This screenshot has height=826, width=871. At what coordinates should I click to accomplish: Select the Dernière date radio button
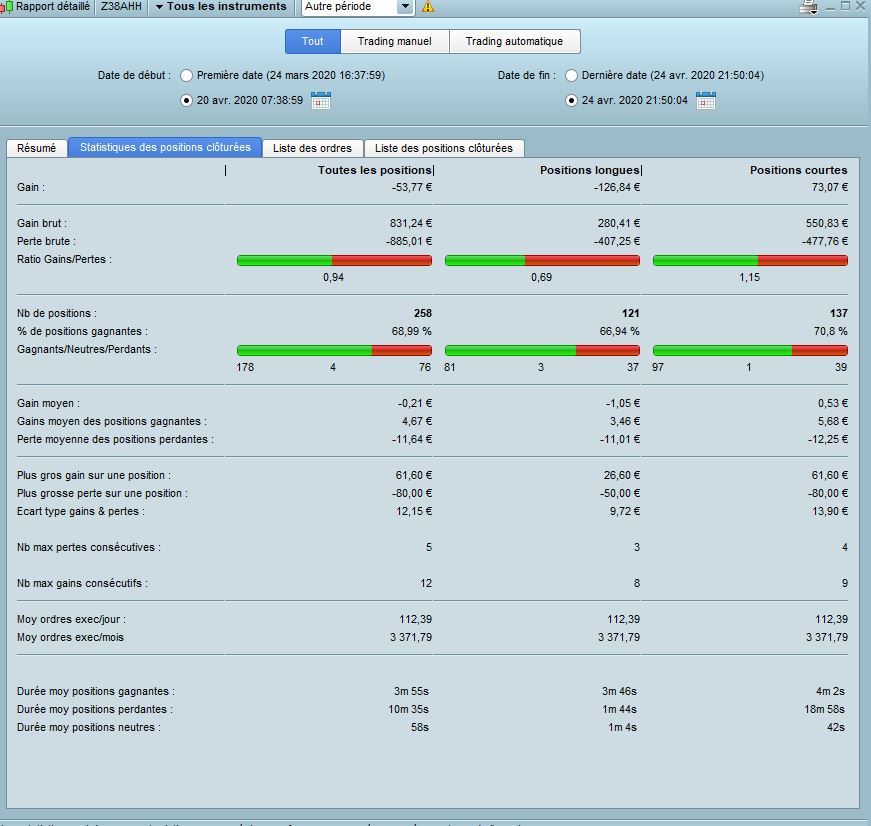[x=571, y=76]
